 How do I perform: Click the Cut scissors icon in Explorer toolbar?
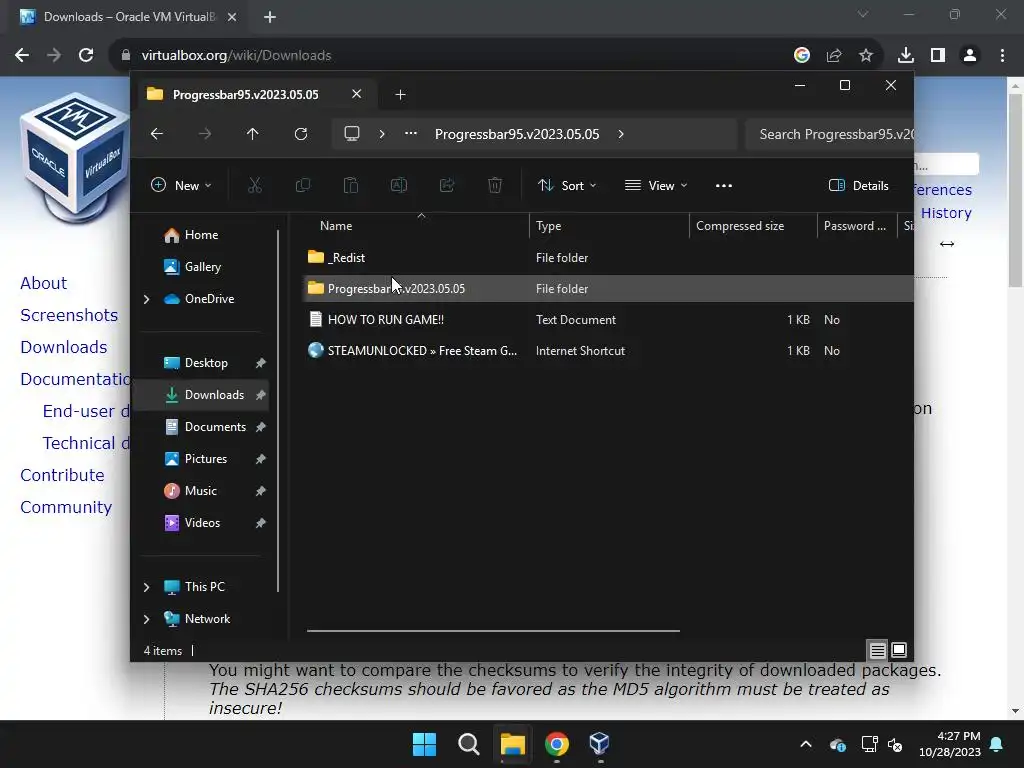click(x=255, y=185)
